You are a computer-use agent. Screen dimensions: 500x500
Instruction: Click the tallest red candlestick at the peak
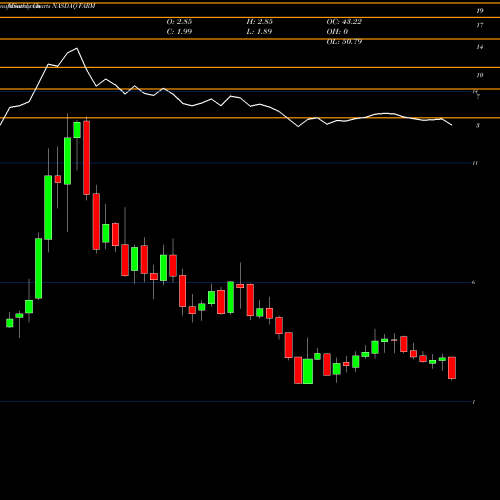87,158
